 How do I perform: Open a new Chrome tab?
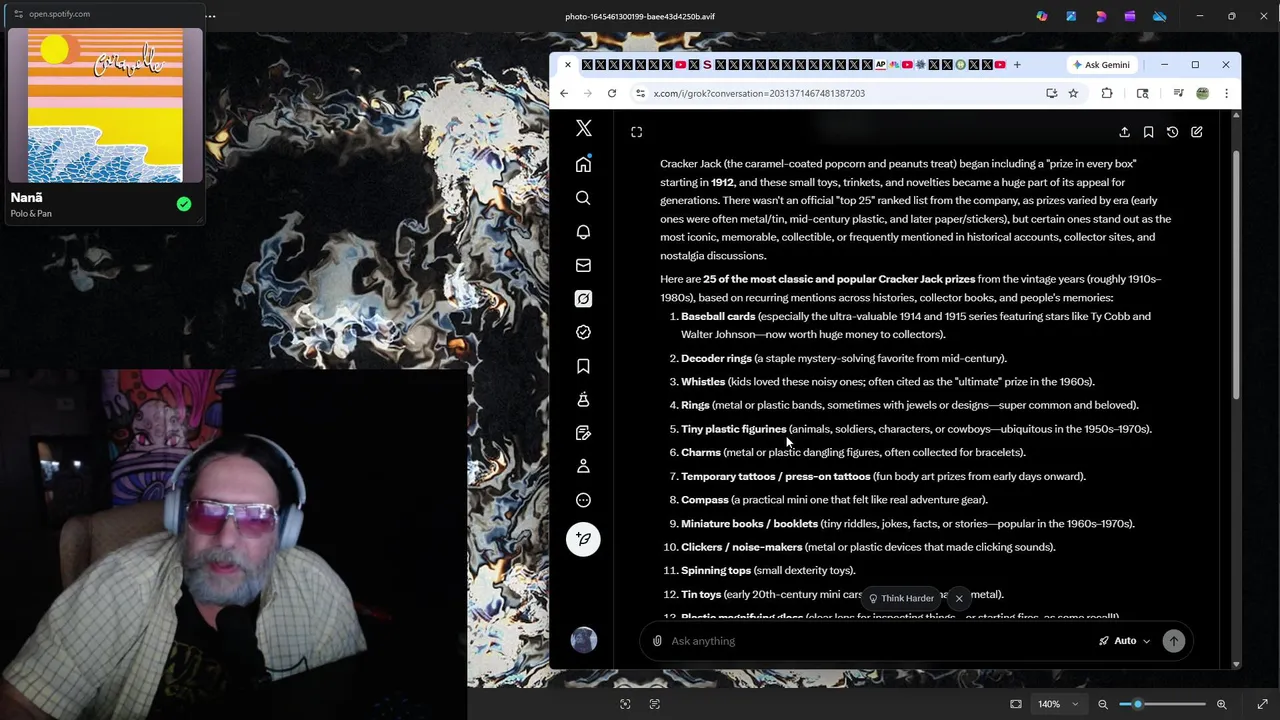1017,65
